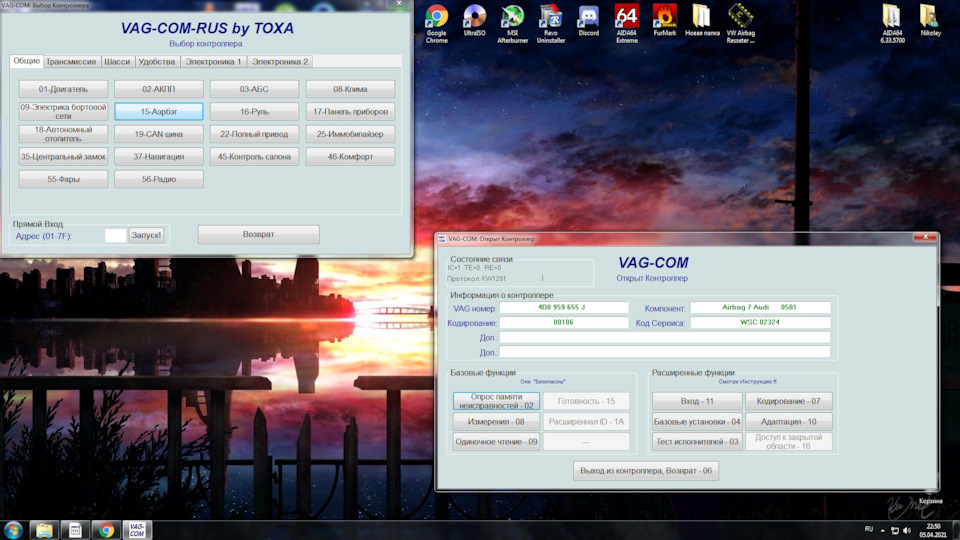Switch to the Трансмиссия tab
Image resolution: width=960 pixels, height=540 pixels.
click(71, 62)
